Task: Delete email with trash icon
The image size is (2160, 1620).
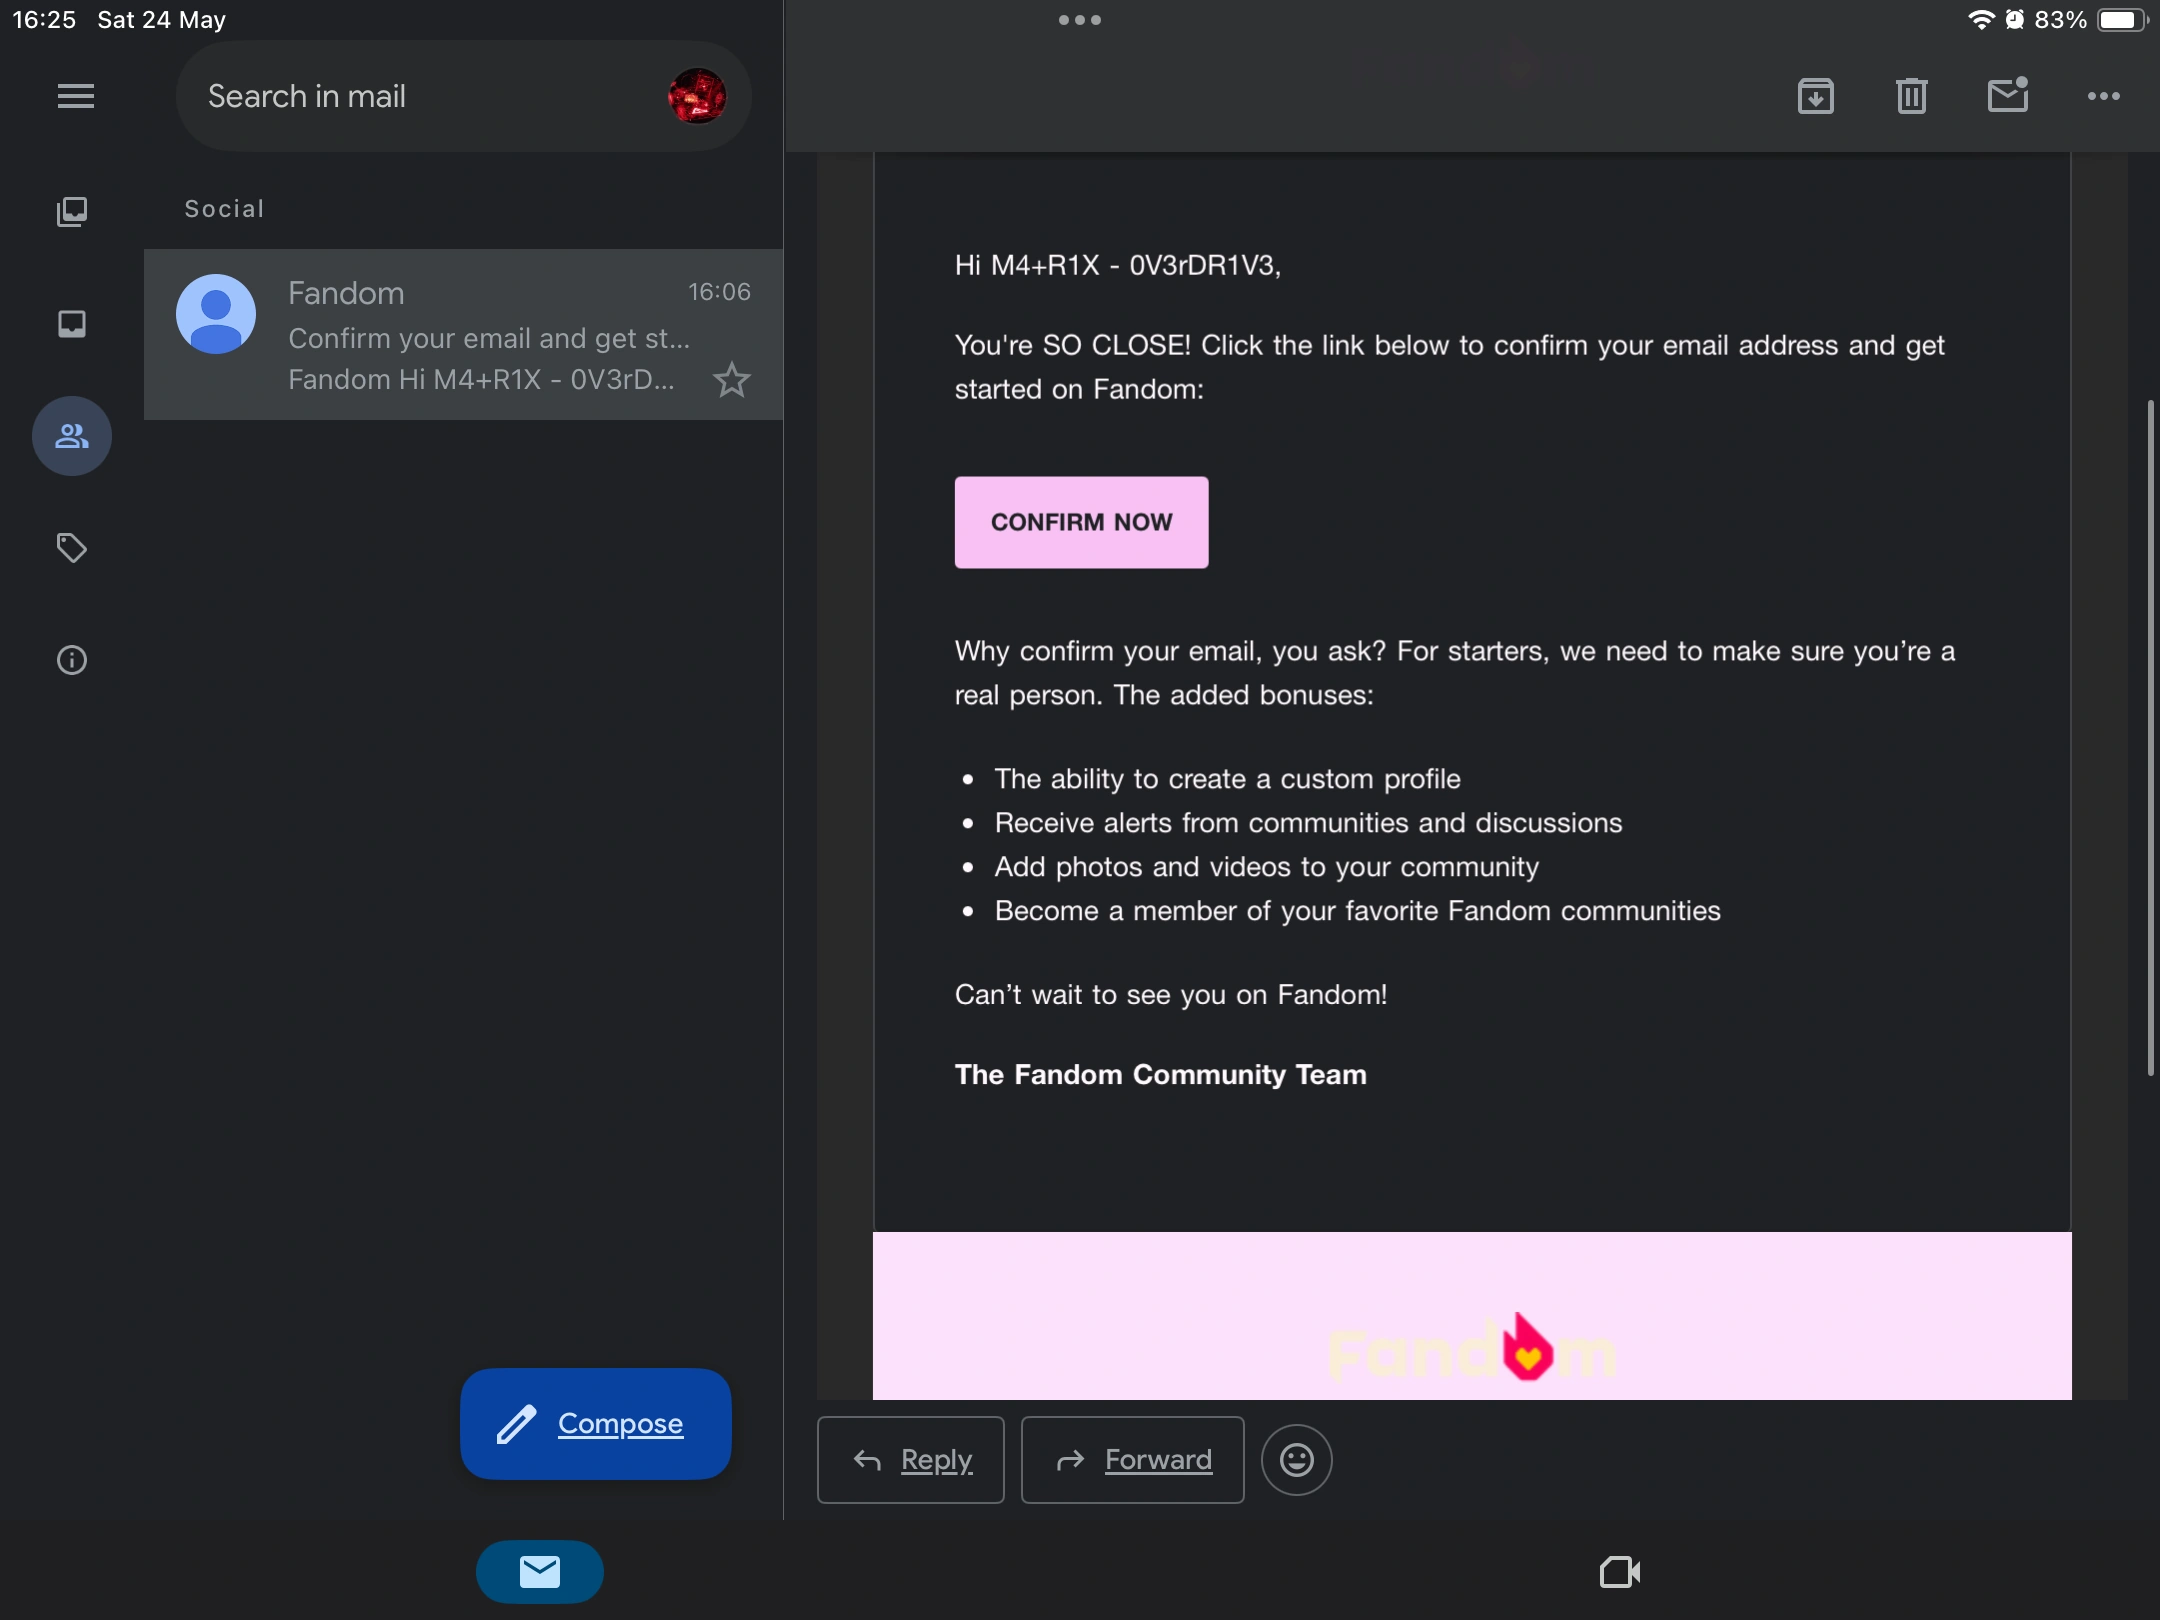Action: [x=1912, y=96]
